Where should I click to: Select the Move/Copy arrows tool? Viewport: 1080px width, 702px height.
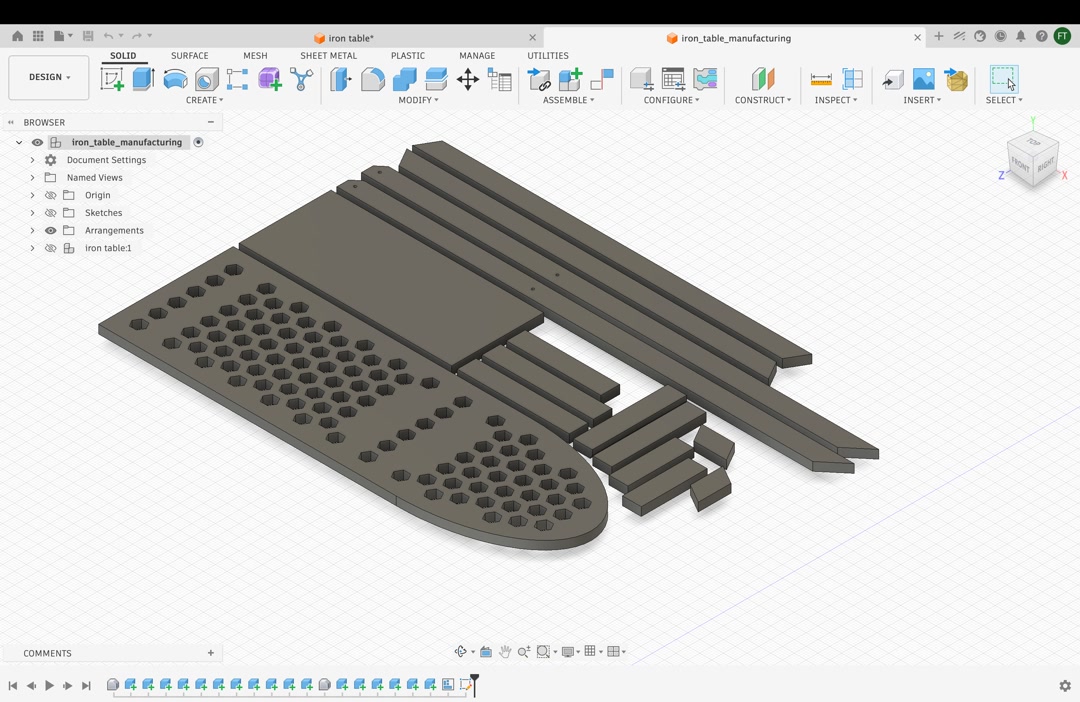468,79
